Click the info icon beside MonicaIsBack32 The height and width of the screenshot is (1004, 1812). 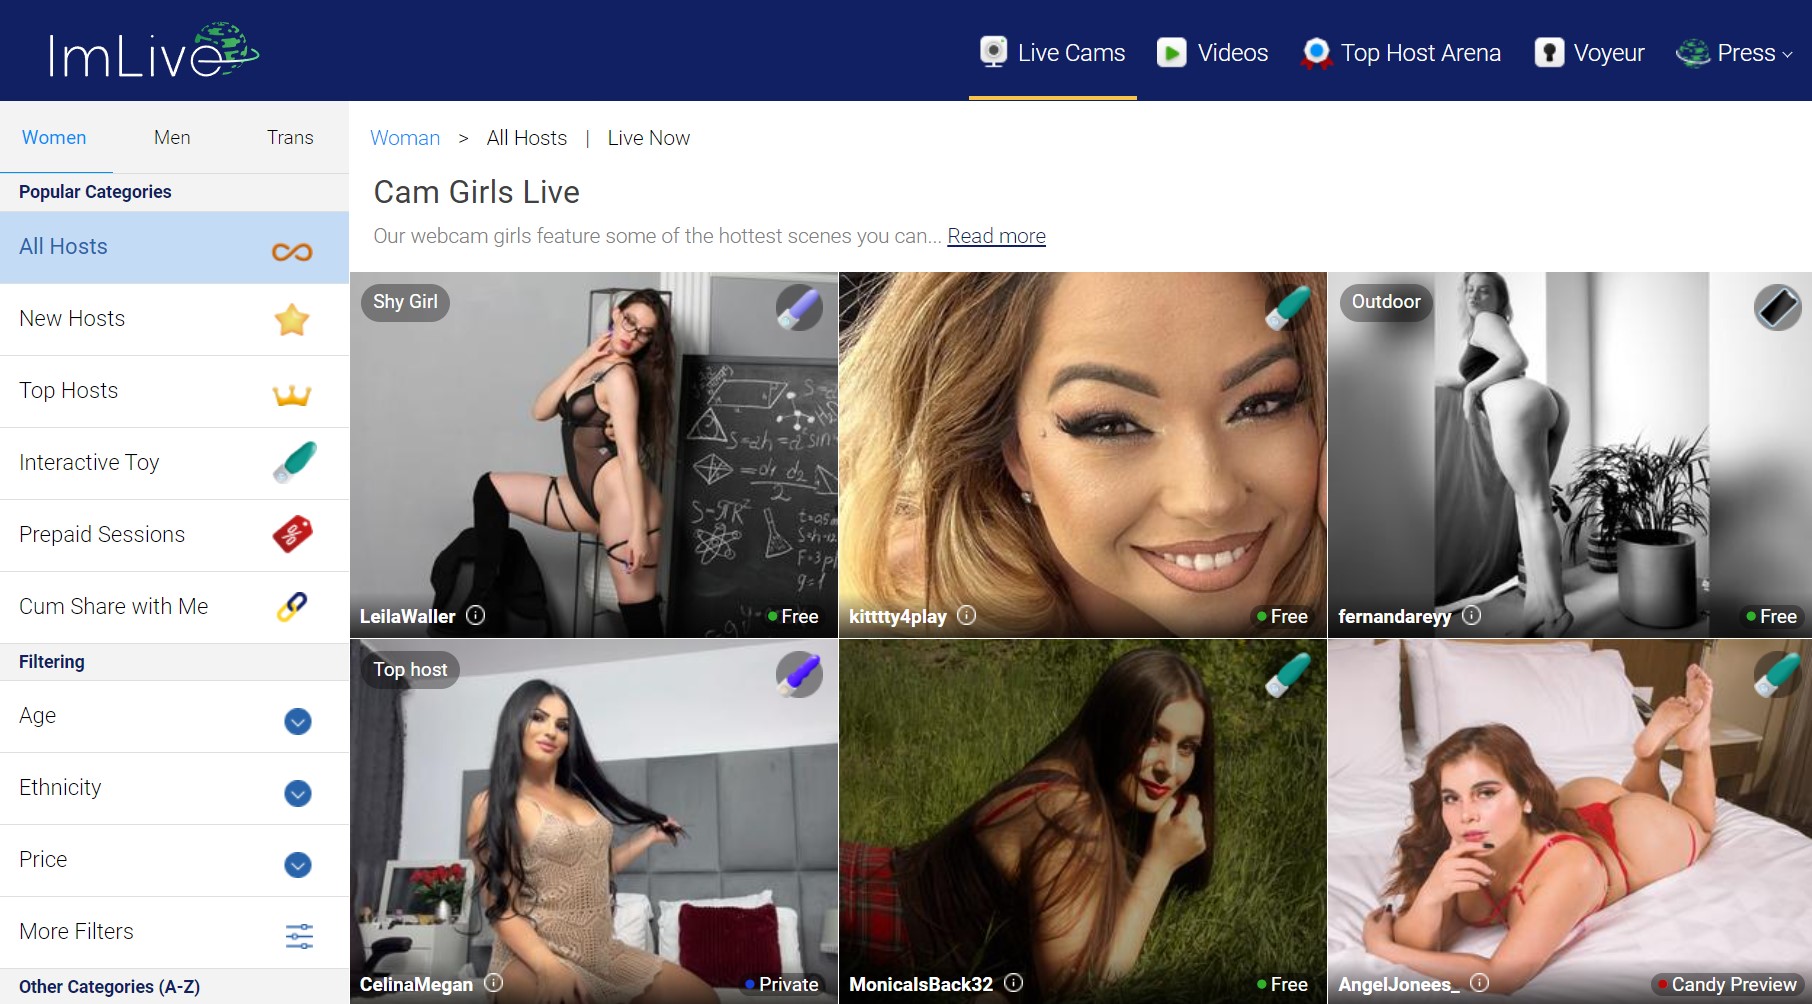1013,983
